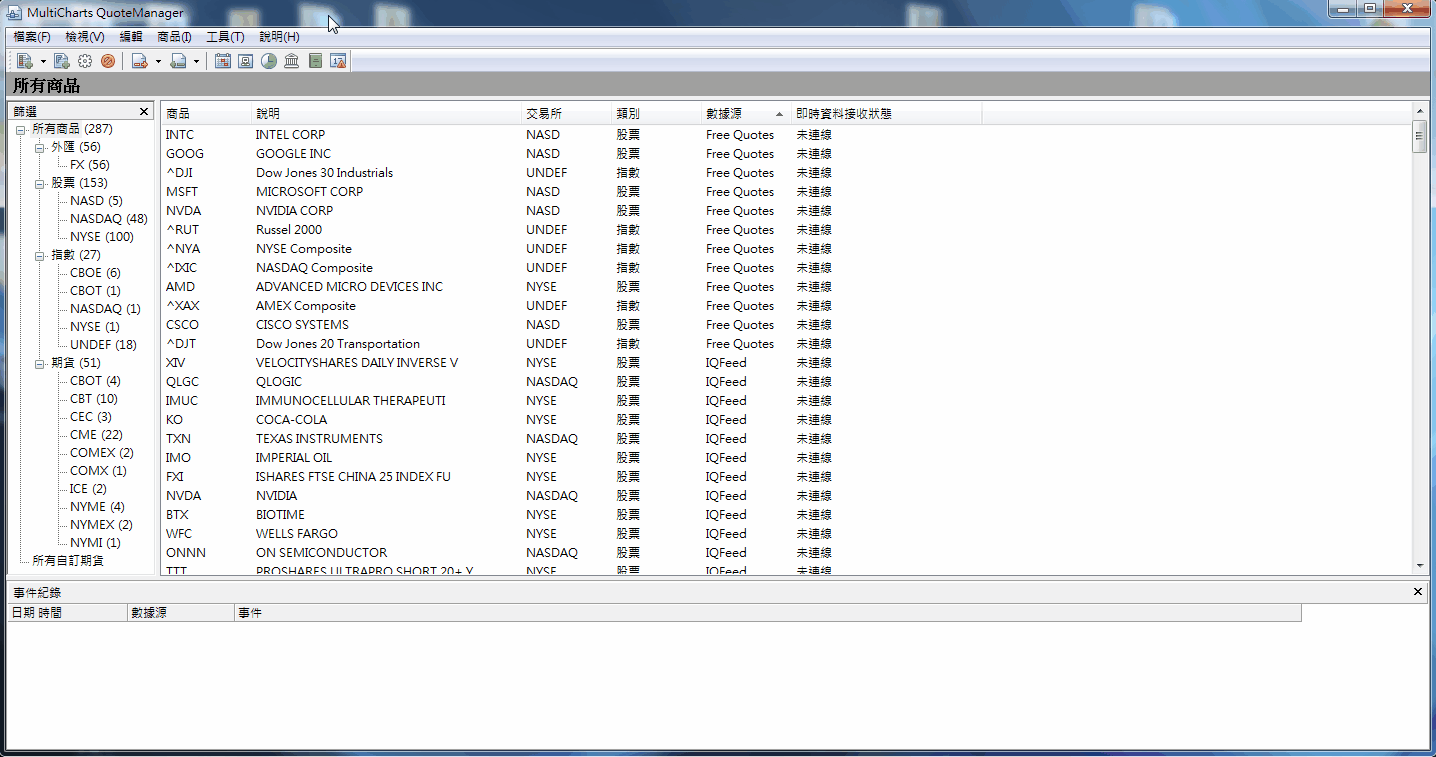
Task: Select CBOE (6) in the filter tree
Action: point(95,273)
